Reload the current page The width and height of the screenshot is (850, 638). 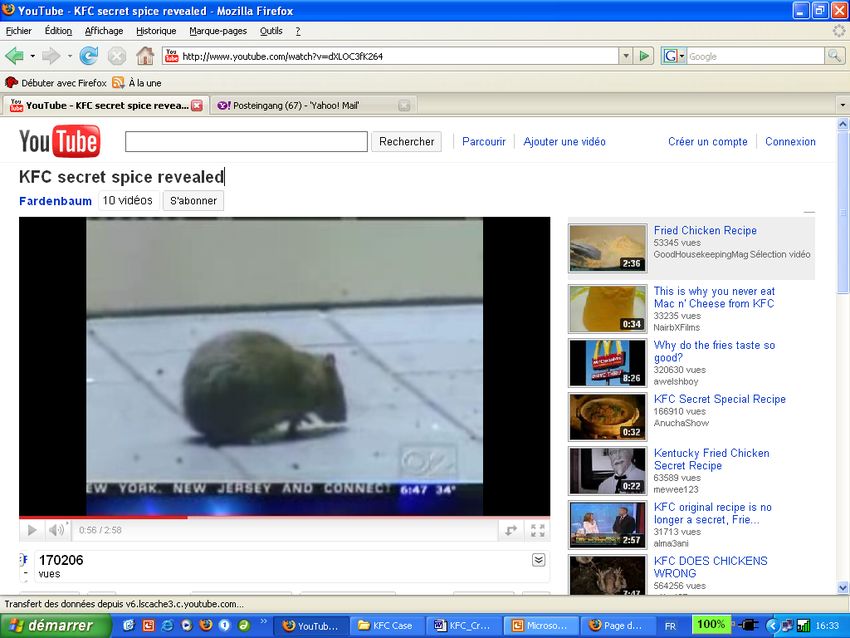pyautogui.click(x=88, y=56)
